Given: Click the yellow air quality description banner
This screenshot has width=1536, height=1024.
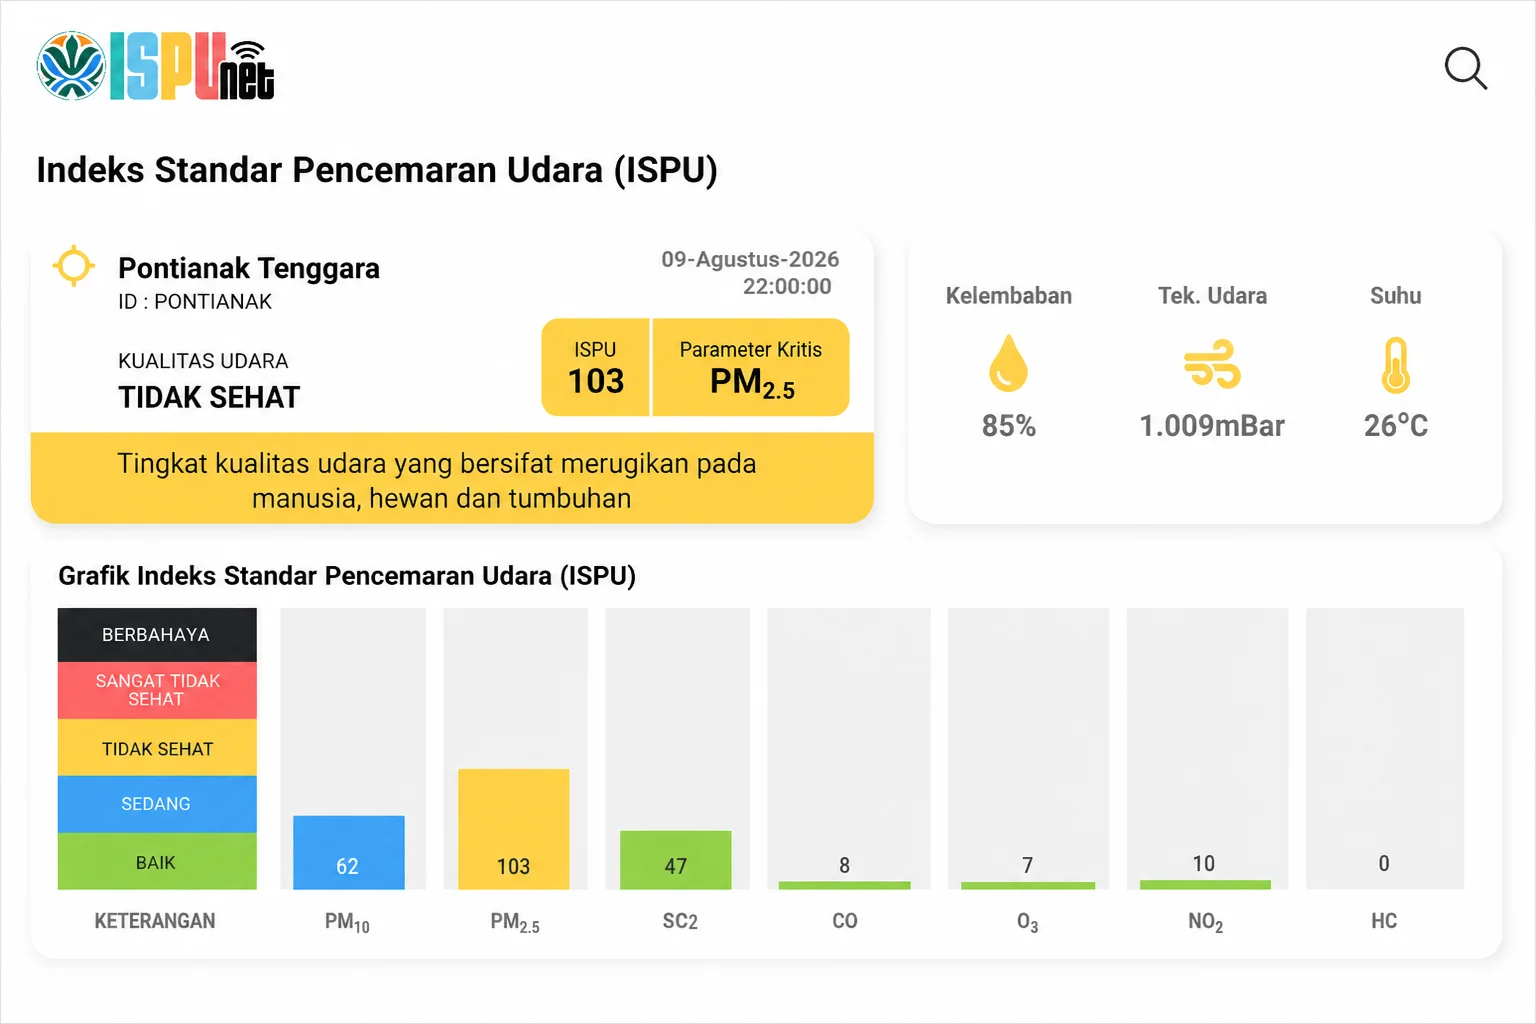Looking at the screenshot, I should [x=452, y=478].
